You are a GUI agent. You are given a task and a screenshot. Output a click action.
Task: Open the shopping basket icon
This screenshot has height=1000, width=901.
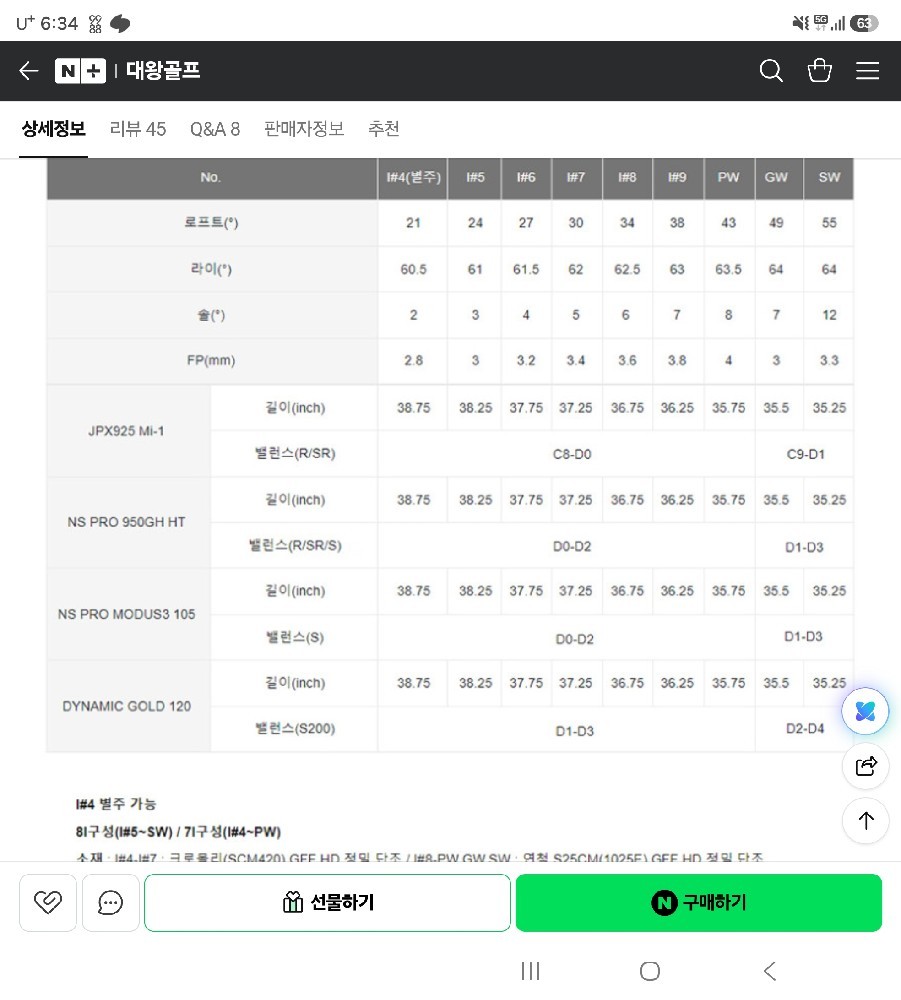click(x=819, y=70)
